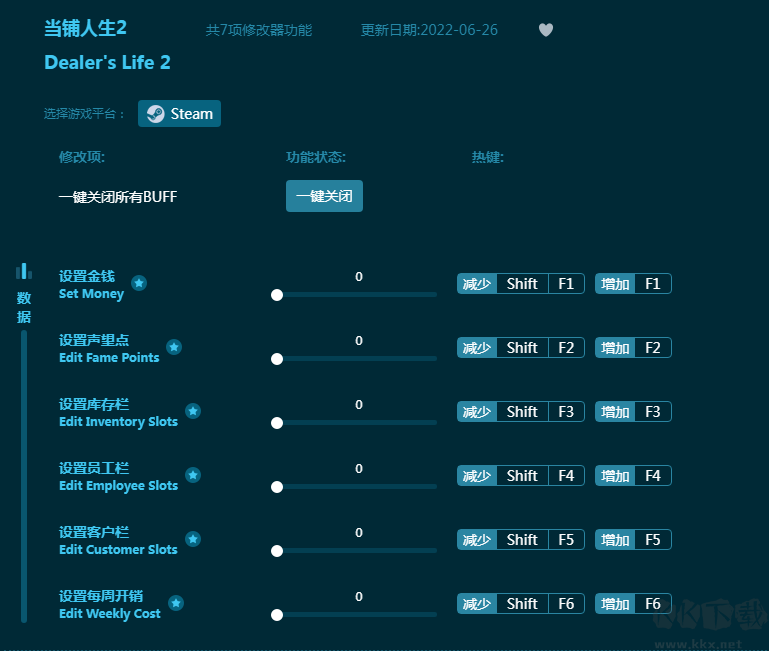Click the Edit Weekly Cost slider handle
Image resolution: width=769 pixels, height=651 pixels.
tap(277, 615)
